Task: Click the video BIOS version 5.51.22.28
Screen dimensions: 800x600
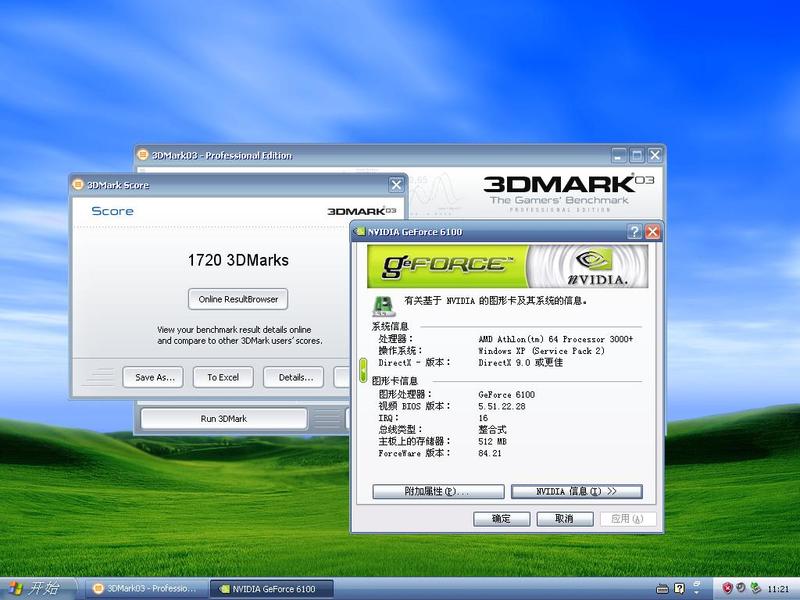Action: [x=502, y=406]
